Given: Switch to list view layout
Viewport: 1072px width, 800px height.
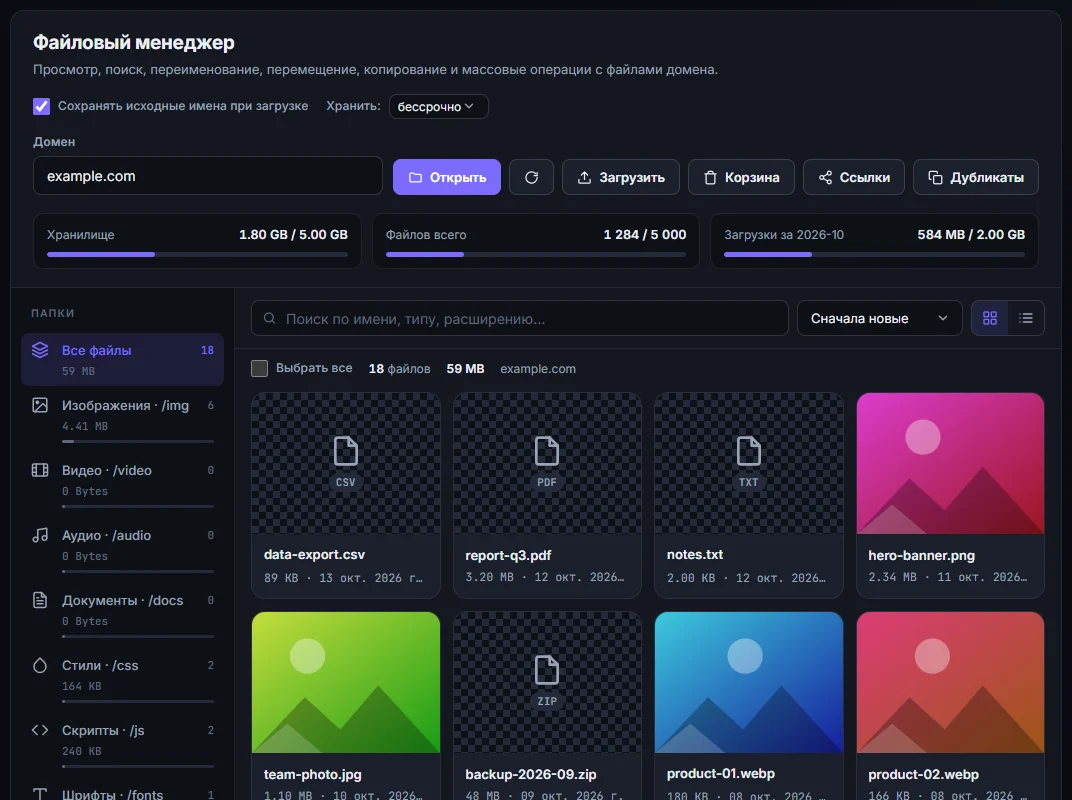Looking at the screenshot, I should (x=1026, y=318).
